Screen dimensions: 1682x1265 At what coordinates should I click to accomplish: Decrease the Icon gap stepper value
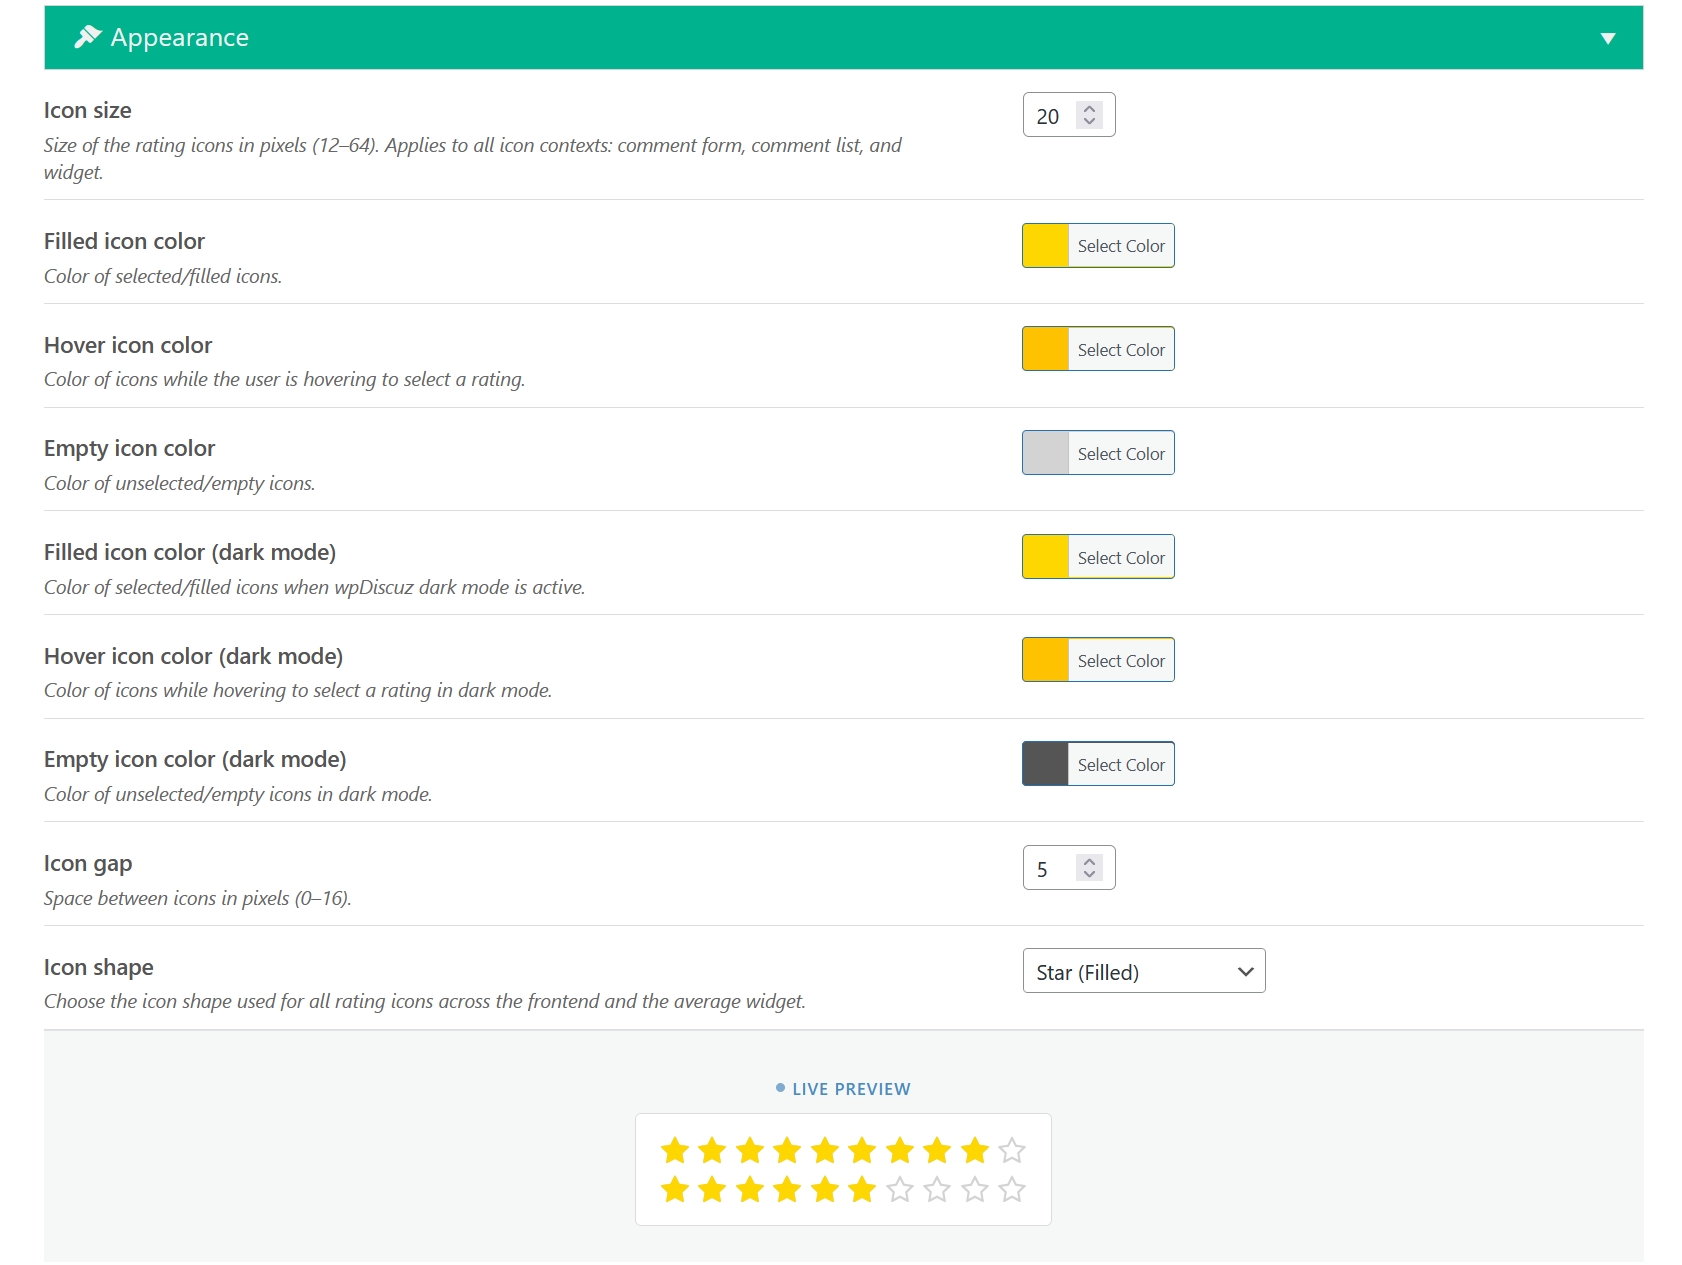[x=1089, y=875]
